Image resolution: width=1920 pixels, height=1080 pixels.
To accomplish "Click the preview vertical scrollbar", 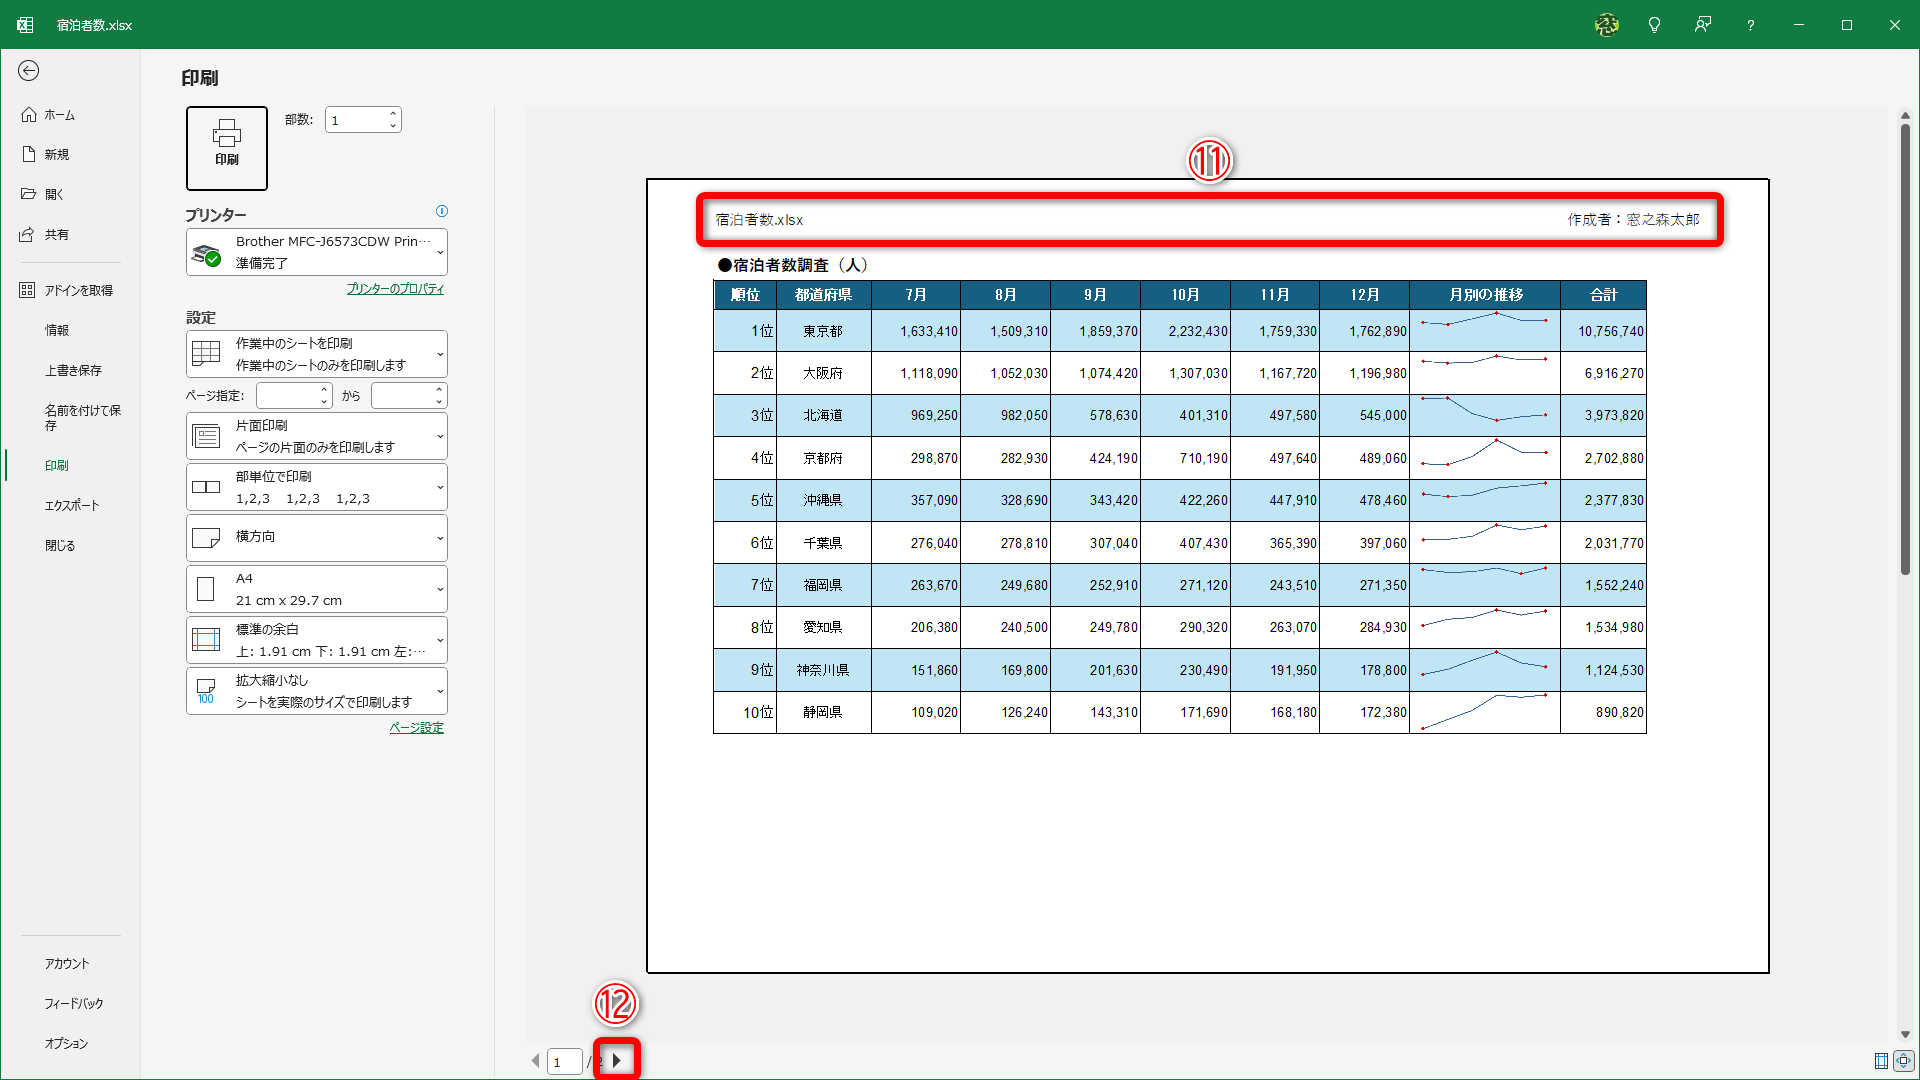I will click(1905, 350).
